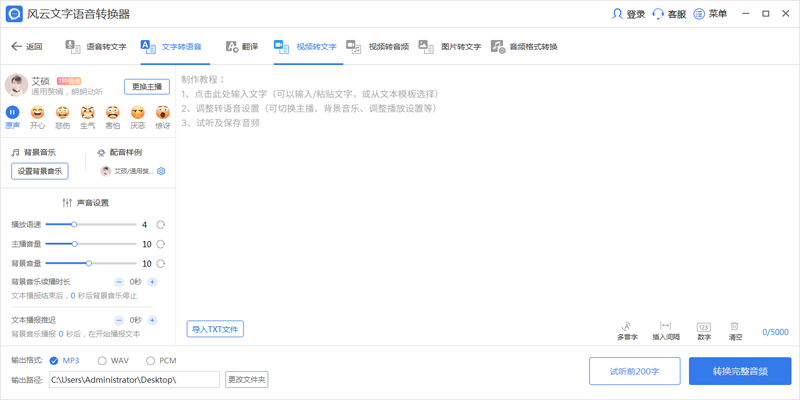
Task: Click the 更换主播 button
Action: [x=147, y=87]
